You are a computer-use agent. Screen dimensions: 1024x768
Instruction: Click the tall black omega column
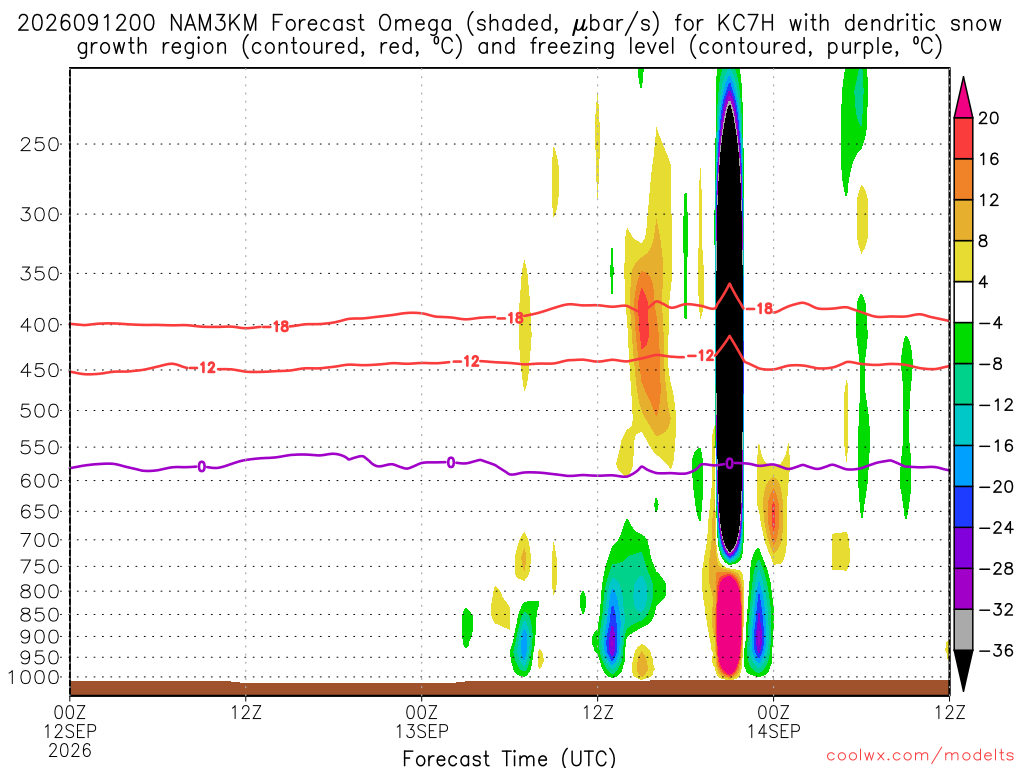click(729, 327)
